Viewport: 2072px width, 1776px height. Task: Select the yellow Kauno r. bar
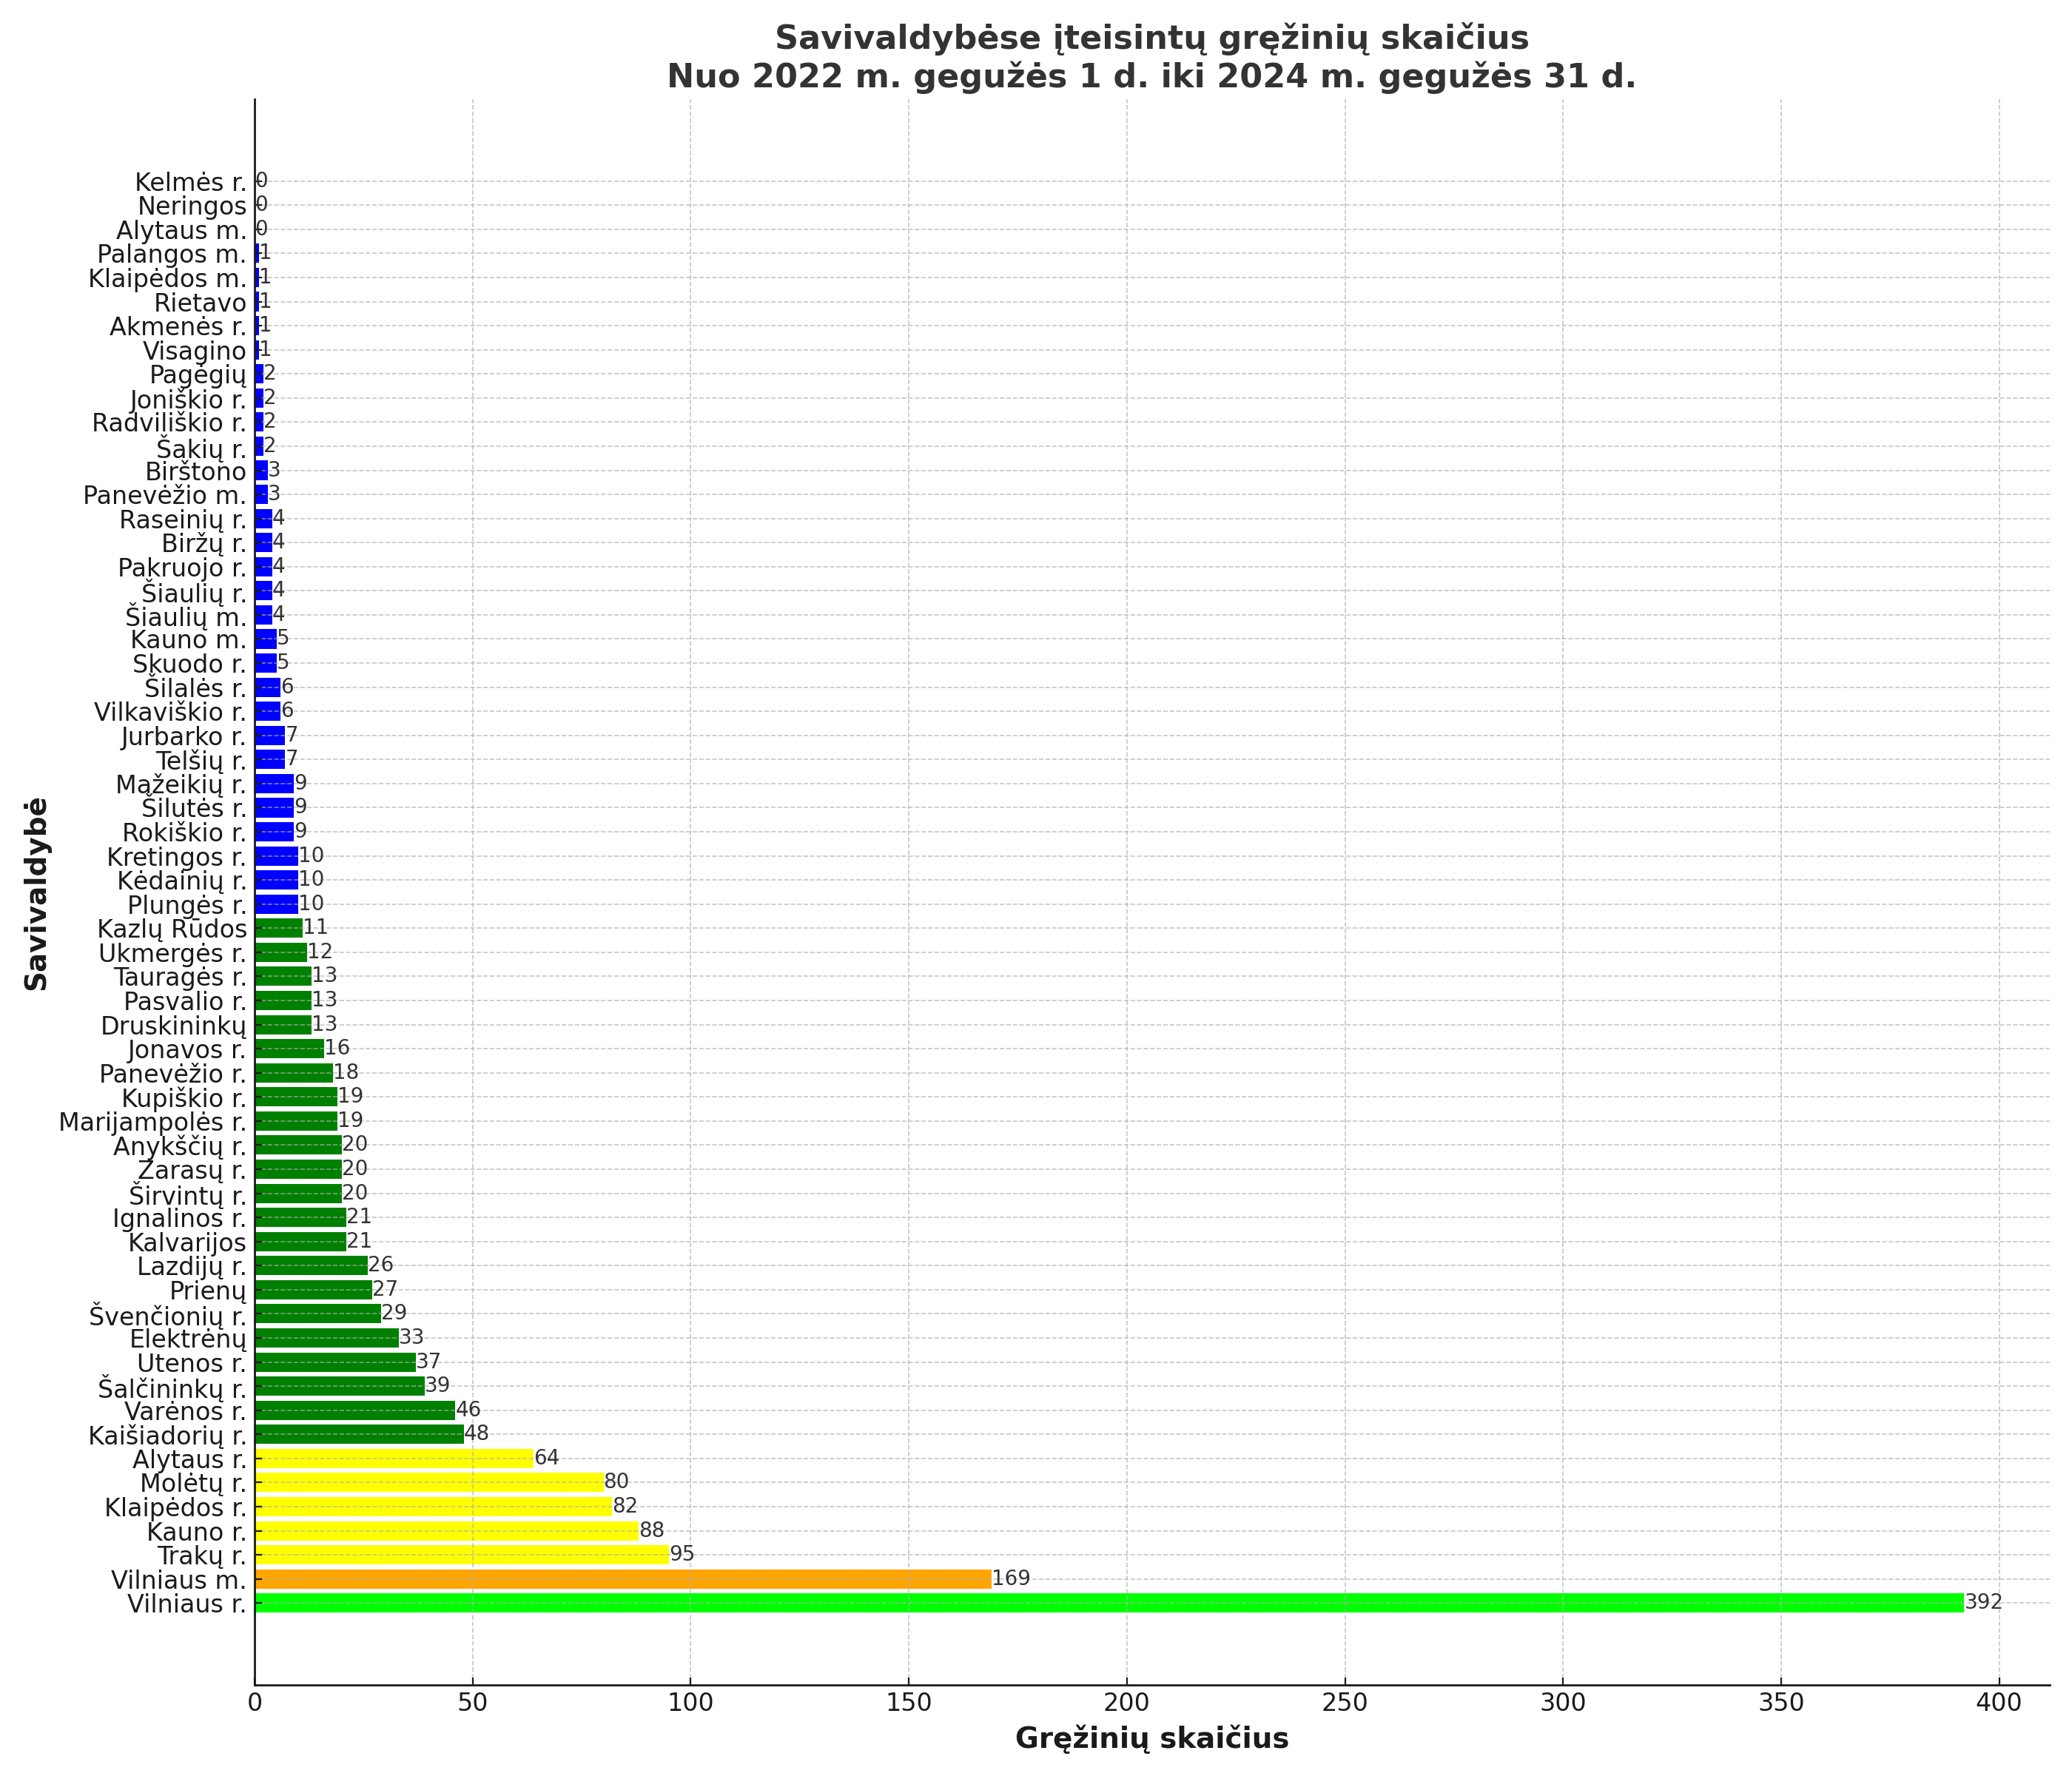447,1531
